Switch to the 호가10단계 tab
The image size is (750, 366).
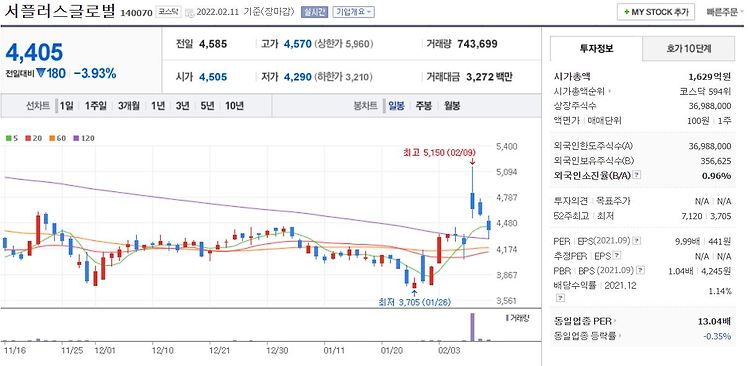pos(688,48)
